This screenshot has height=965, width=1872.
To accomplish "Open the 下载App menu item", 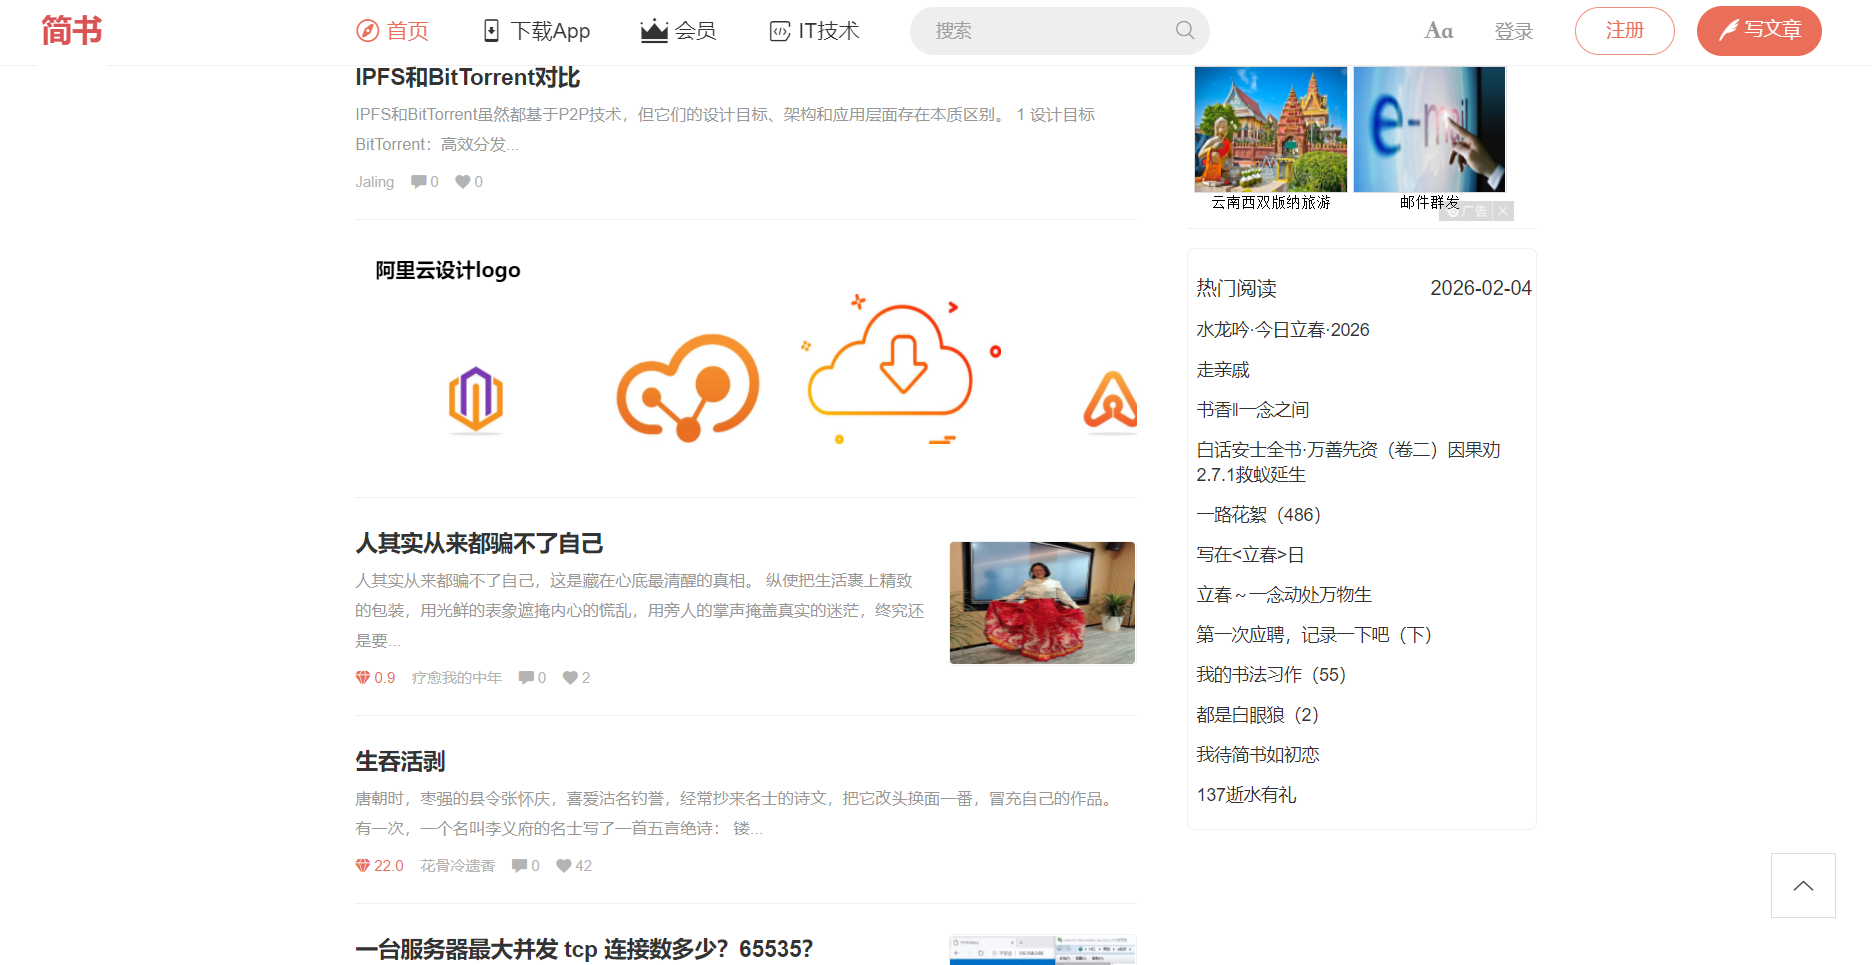I will click(x=536, y=31).
